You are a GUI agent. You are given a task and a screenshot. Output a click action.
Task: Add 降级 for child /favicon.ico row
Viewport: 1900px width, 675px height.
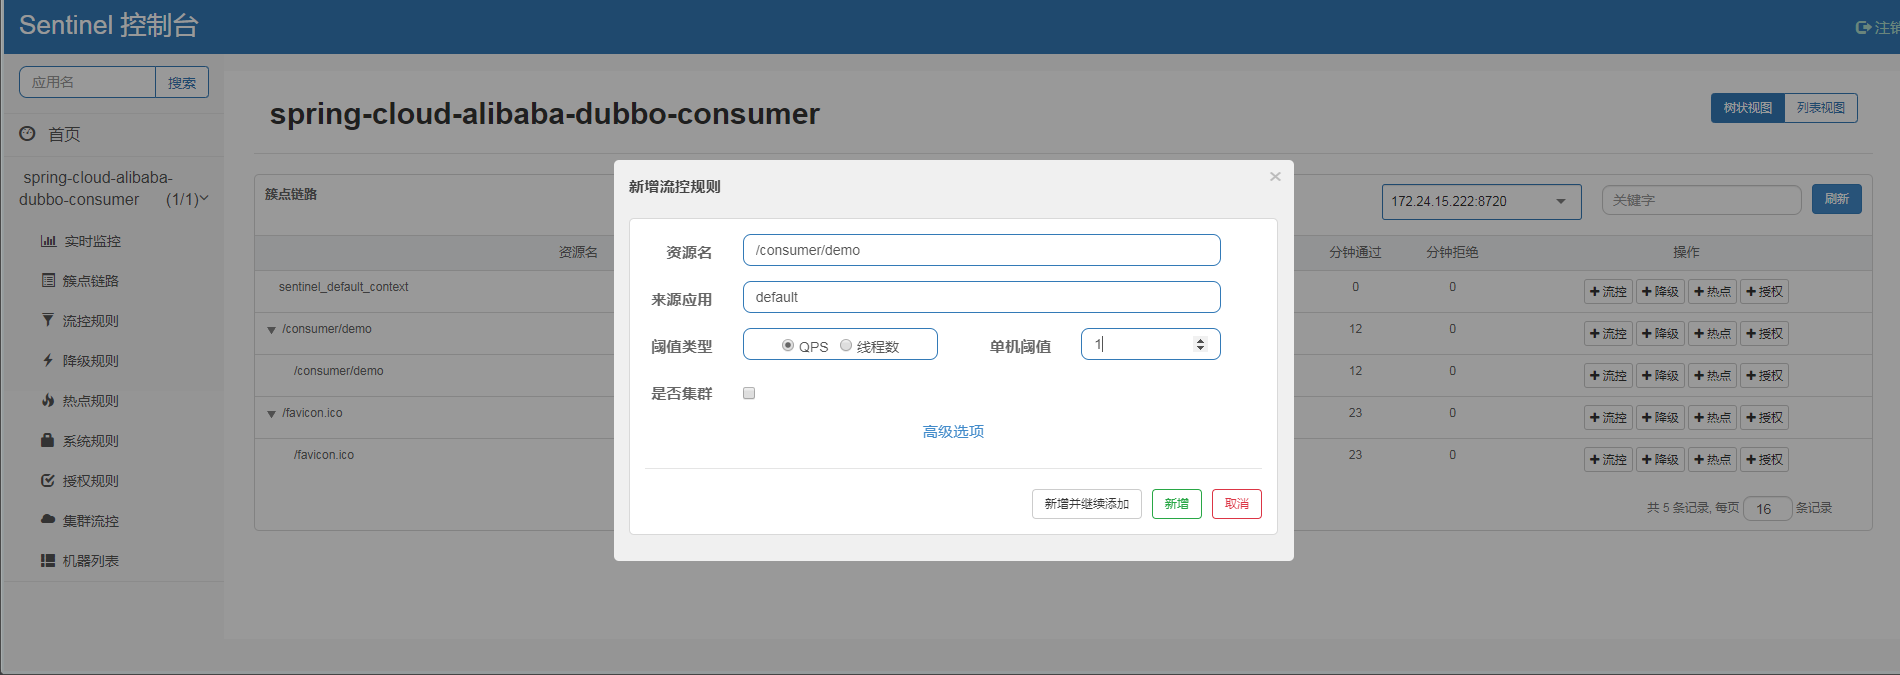tap(1661, 460)
